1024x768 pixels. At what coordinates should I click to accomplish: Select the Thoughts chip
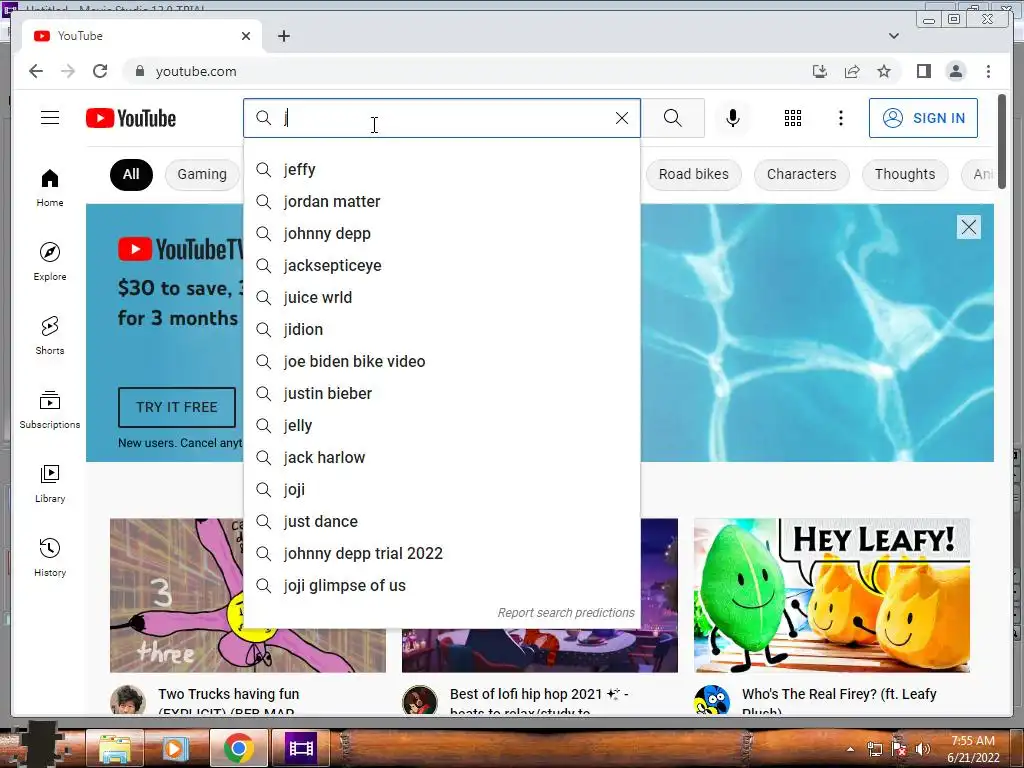[x=904, y=174]
